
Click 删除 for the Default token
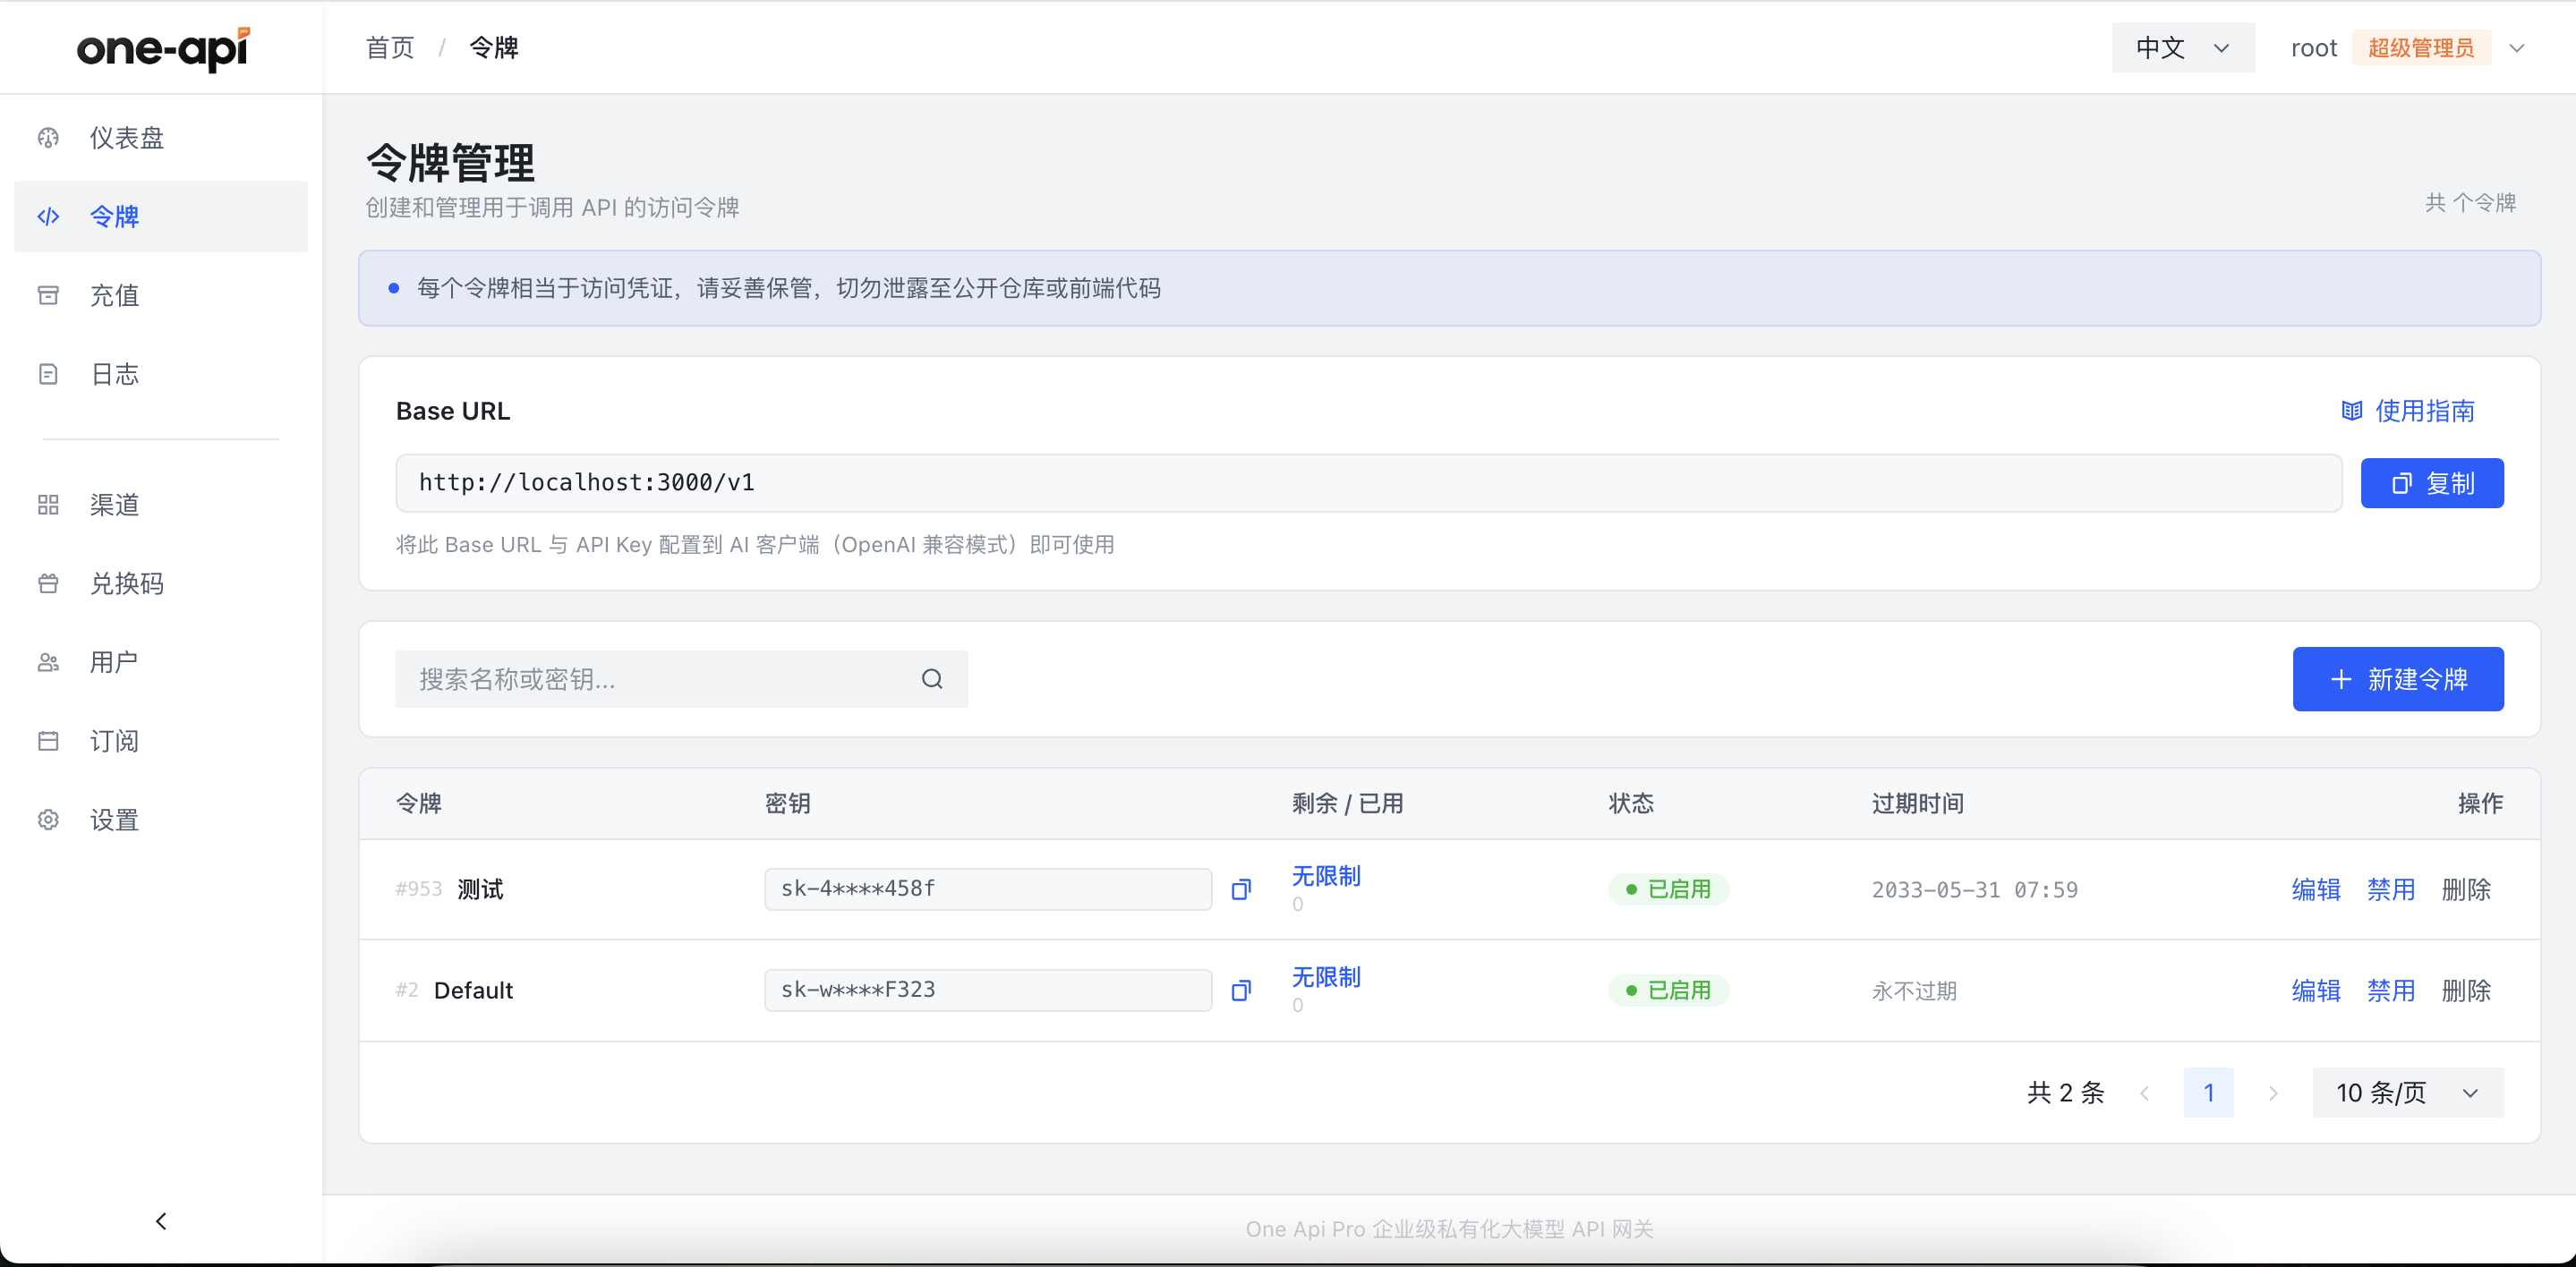2466,990
